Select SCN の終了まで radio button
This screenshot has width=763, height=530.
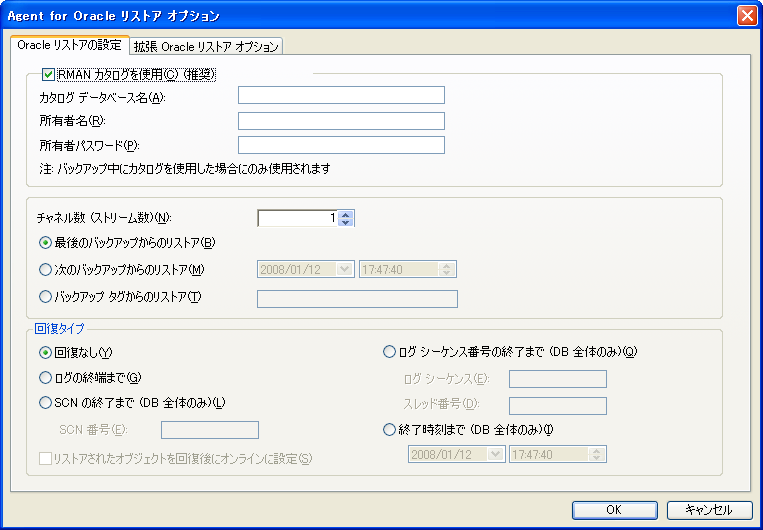pos(45,402)
